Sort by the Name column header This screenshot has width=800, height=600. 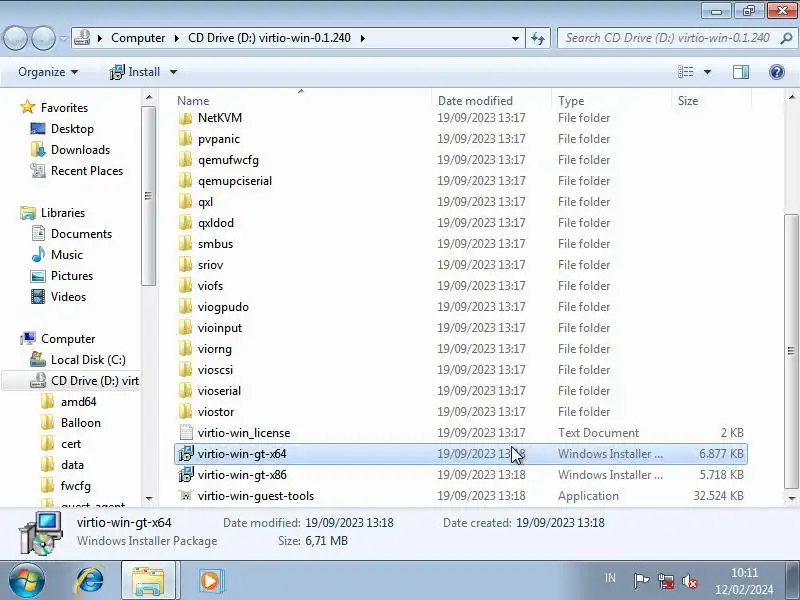coord(303,101)
